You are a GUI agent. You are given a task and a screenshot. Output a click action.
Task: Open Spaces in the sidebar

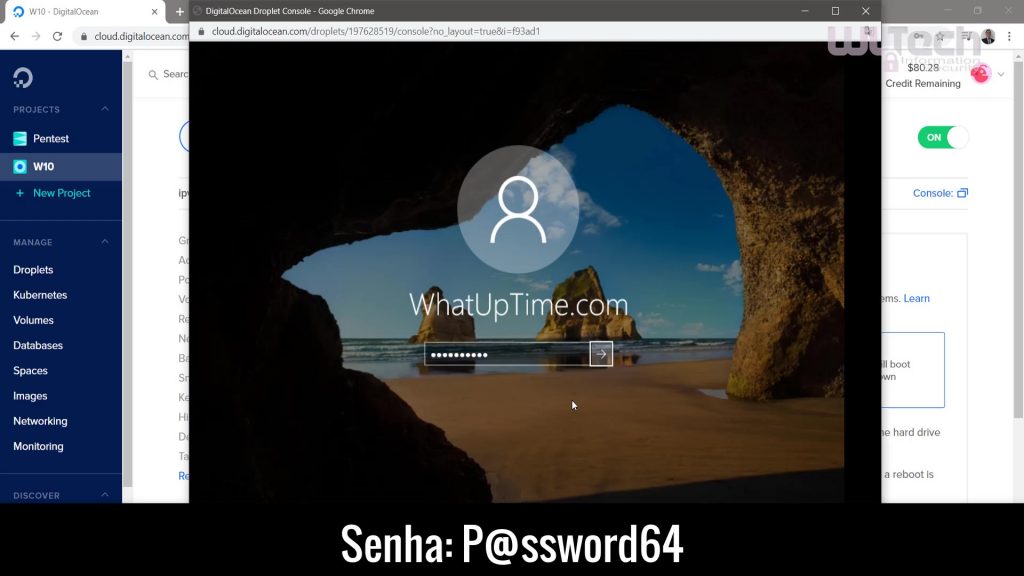[x=30, y=371]
